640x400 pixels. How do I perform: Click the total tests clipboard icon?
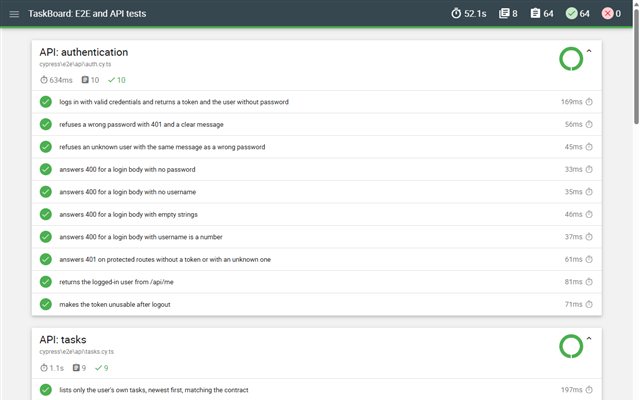(535, 13)
